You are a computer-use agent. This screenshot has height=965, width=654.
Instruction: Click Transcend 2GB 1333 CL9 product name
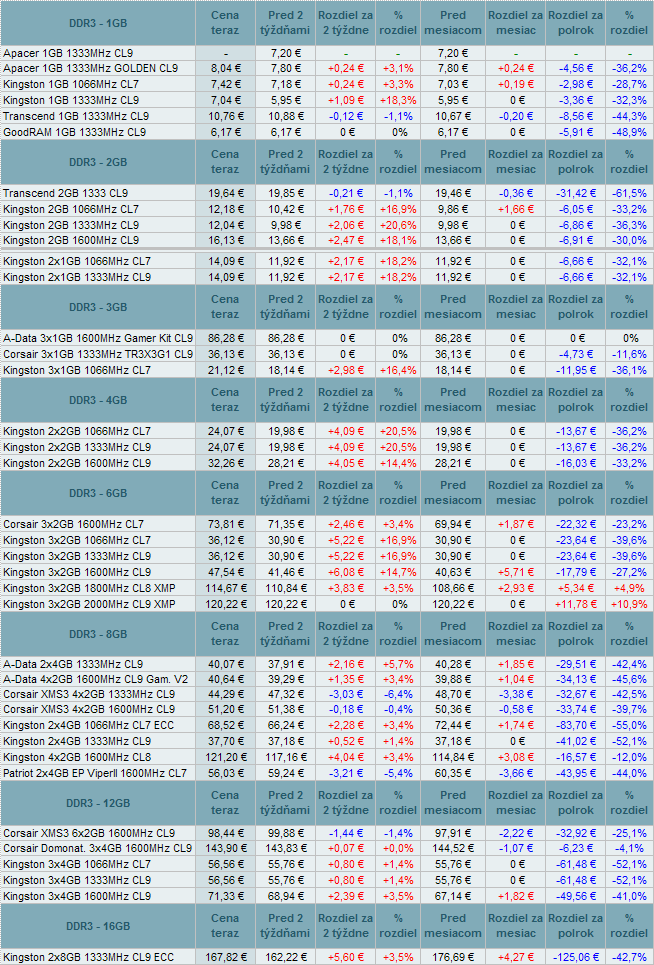coord(65,193)
